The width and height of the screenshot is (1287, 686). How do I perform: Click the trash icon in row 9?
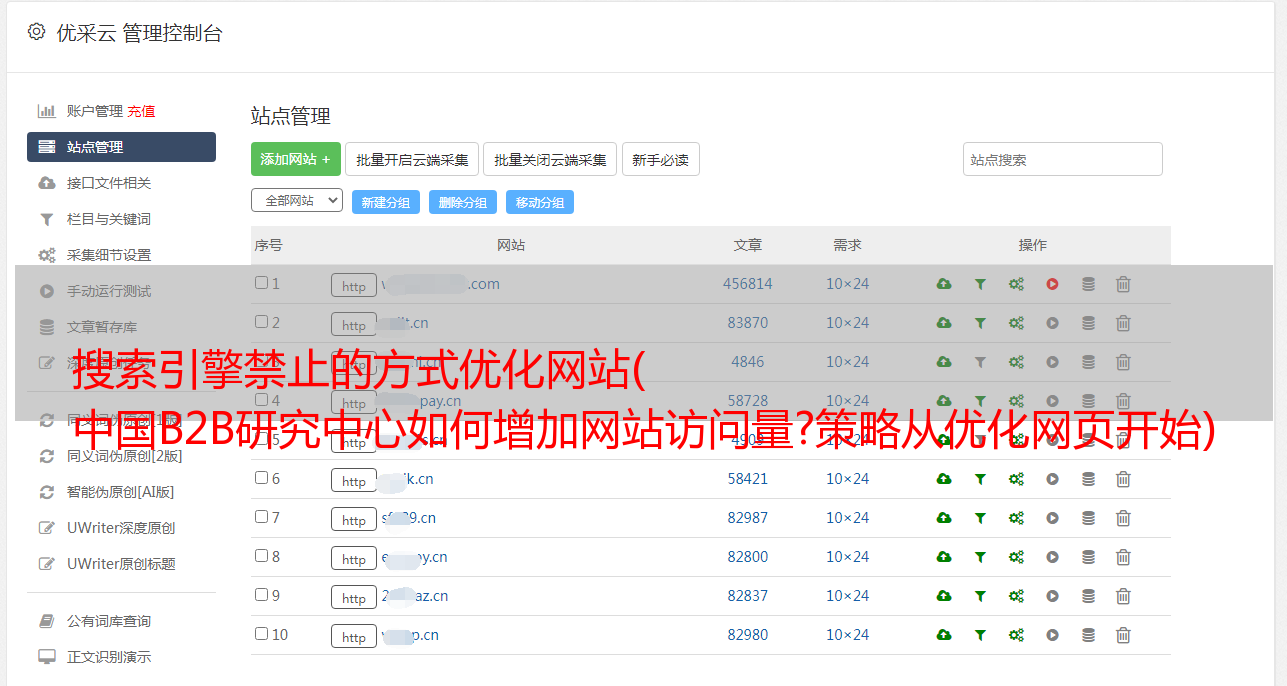(1123, 596)
